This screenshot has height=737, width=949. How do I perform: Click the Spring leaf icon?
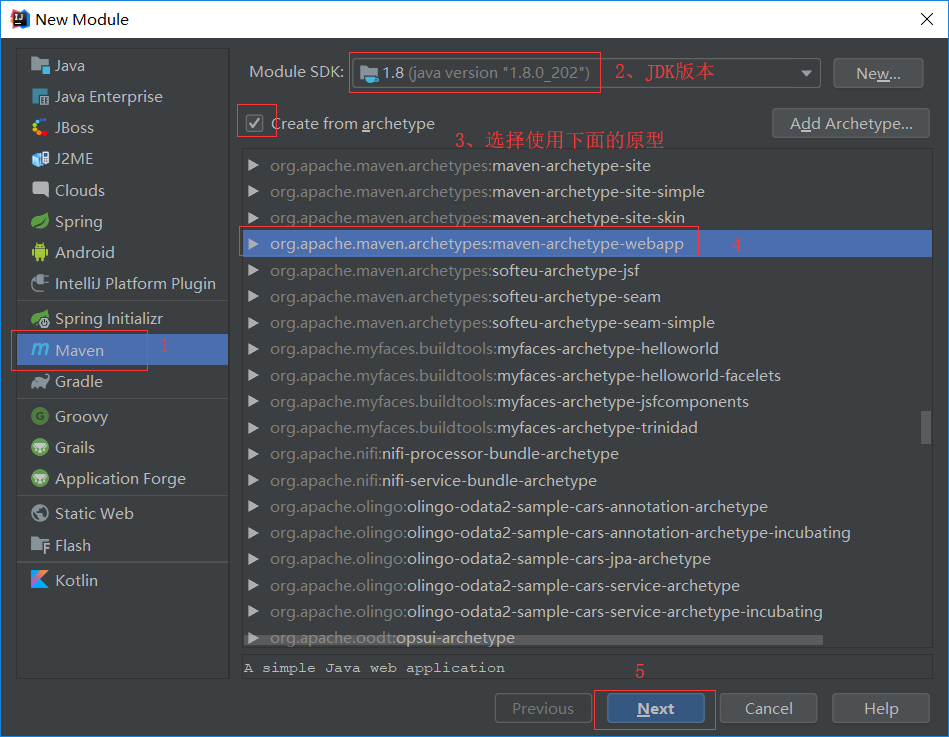point(40,221)
